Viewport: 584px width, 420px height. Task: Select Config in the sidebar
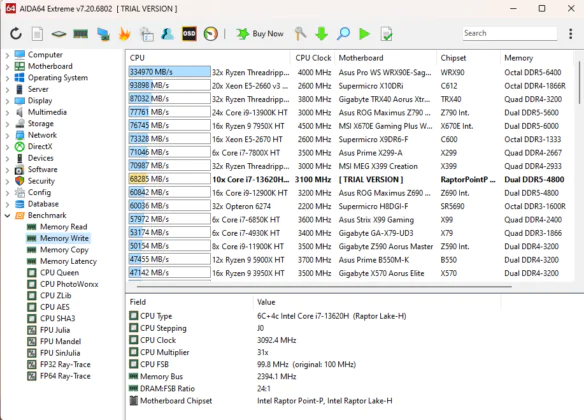[39, 192]
